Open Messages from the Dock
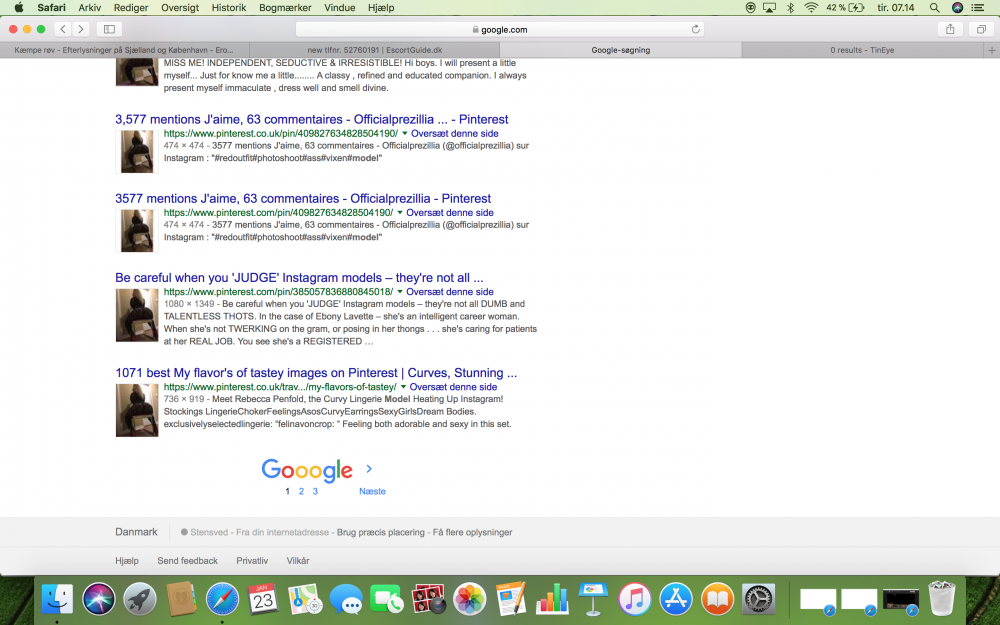 [346, 599]
